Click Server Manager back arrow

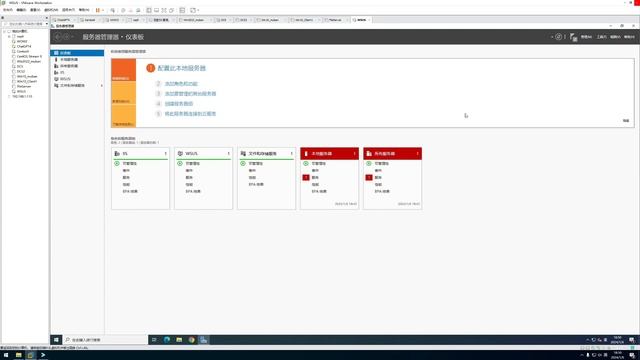tap(58, 37)
